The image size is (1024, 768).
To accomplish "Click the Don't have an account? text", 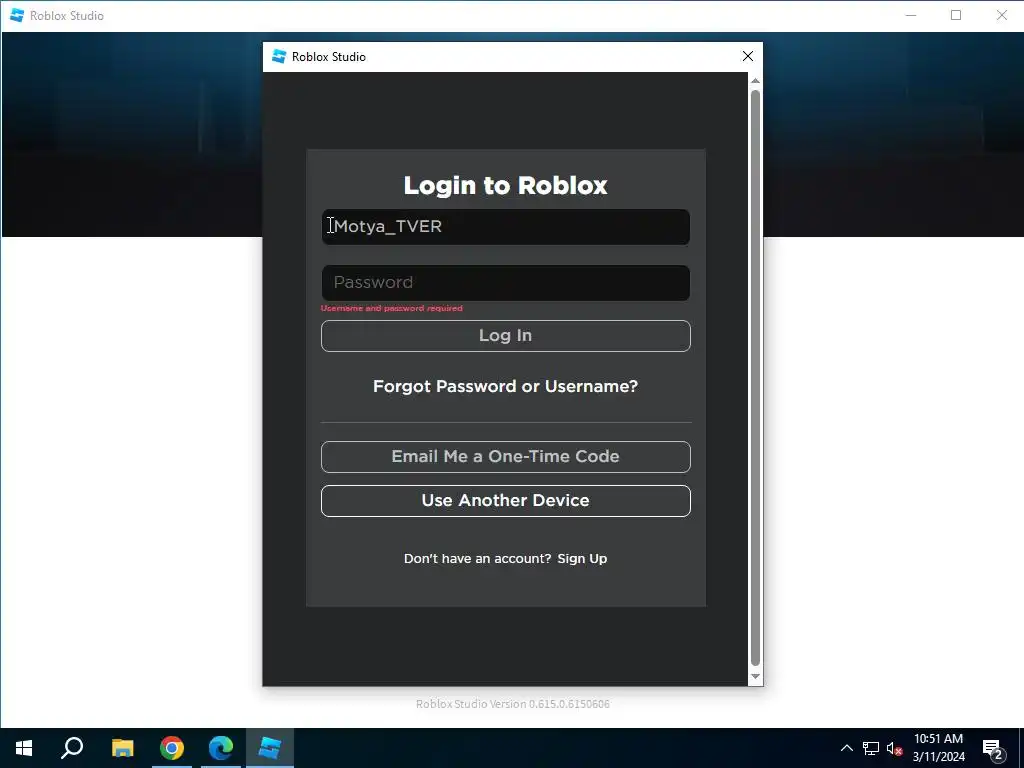I will click(x=477, y=558).
